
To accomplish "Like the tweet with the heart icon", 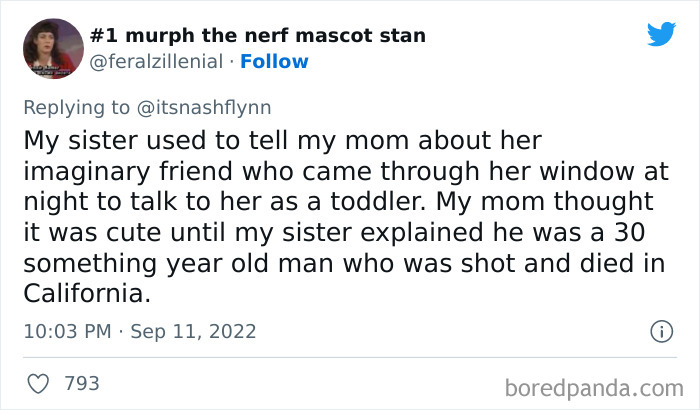I will click(x=40, y=383).
